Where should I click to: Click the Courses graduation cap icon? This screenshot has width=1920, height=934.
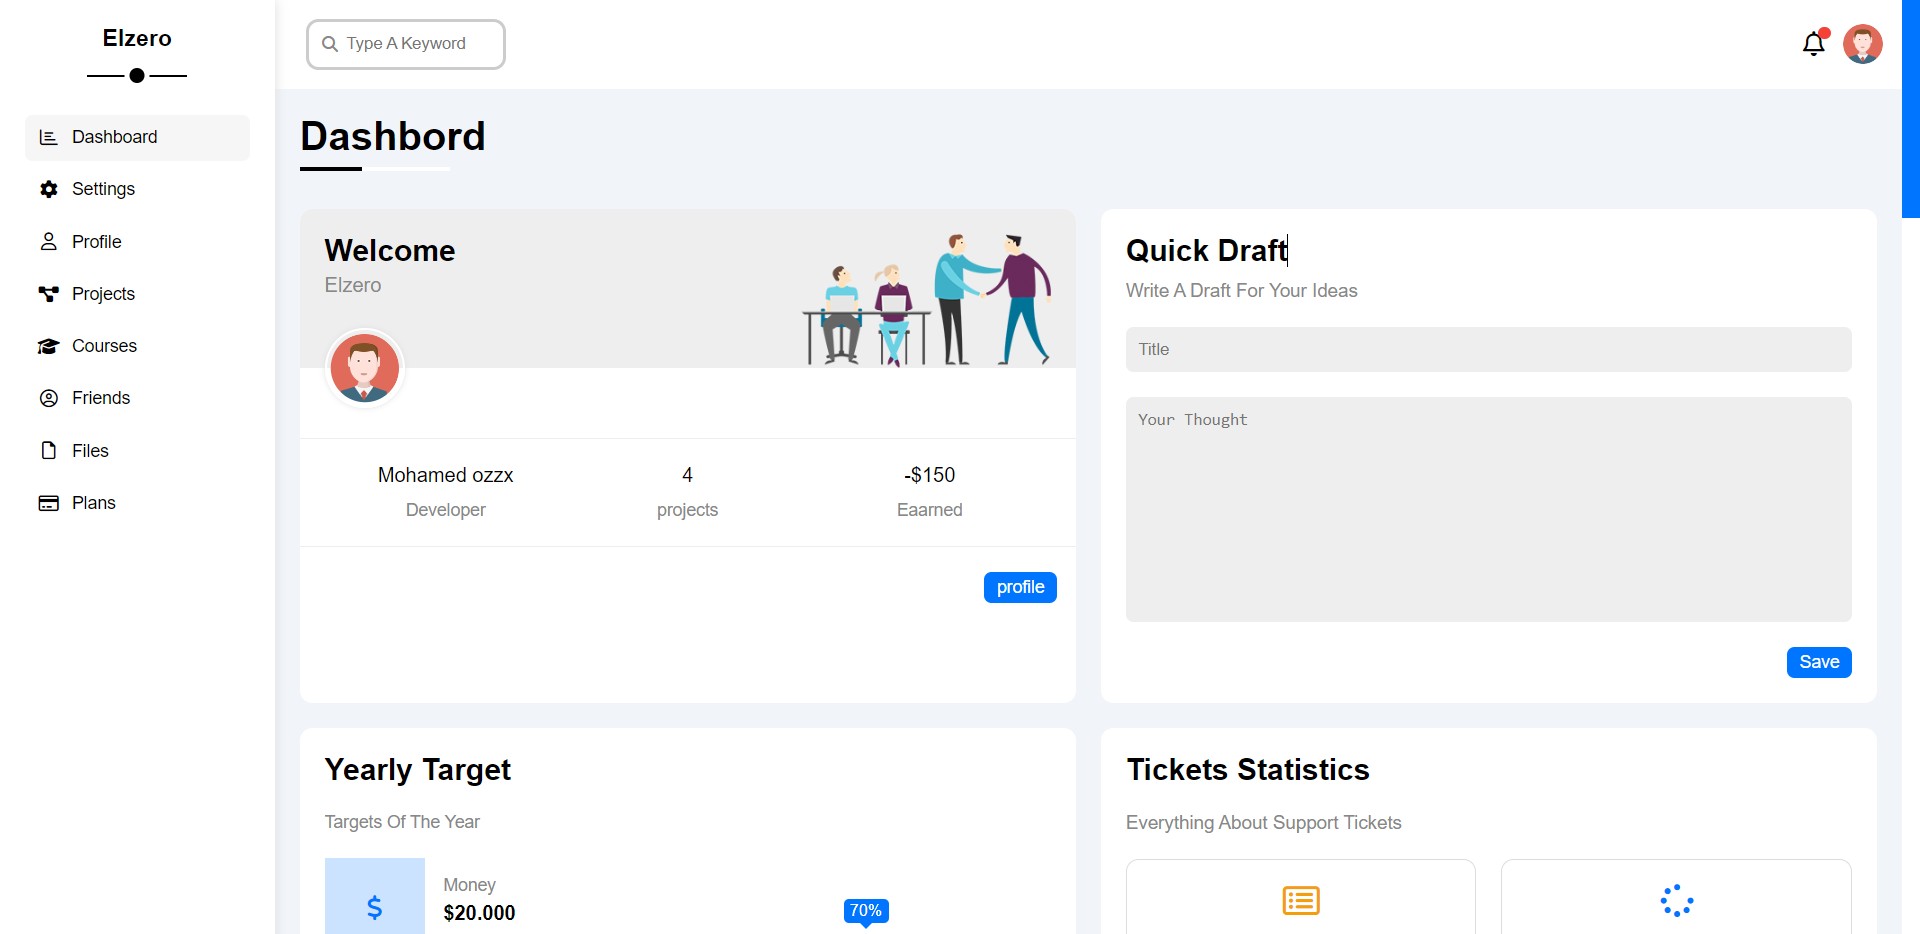click(x=48, y=346)
